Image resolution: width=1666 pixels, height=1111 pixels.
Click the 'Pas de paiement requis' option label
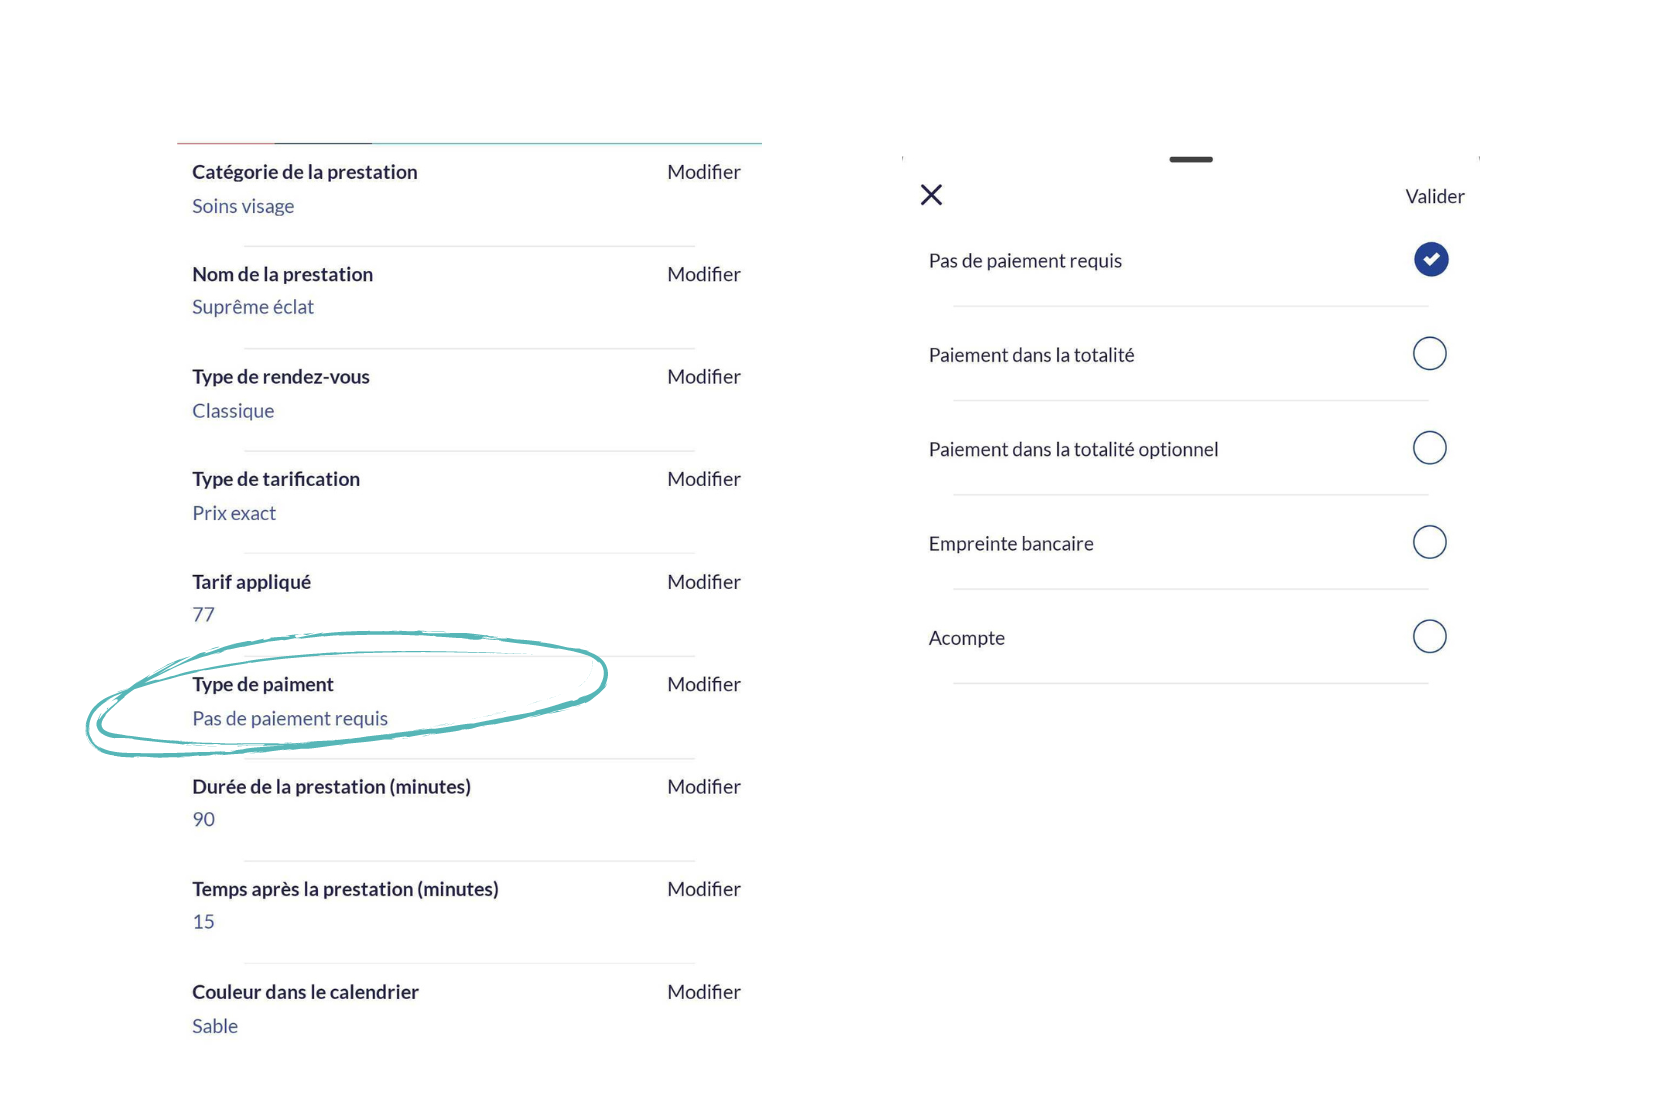coord(1025,261)
